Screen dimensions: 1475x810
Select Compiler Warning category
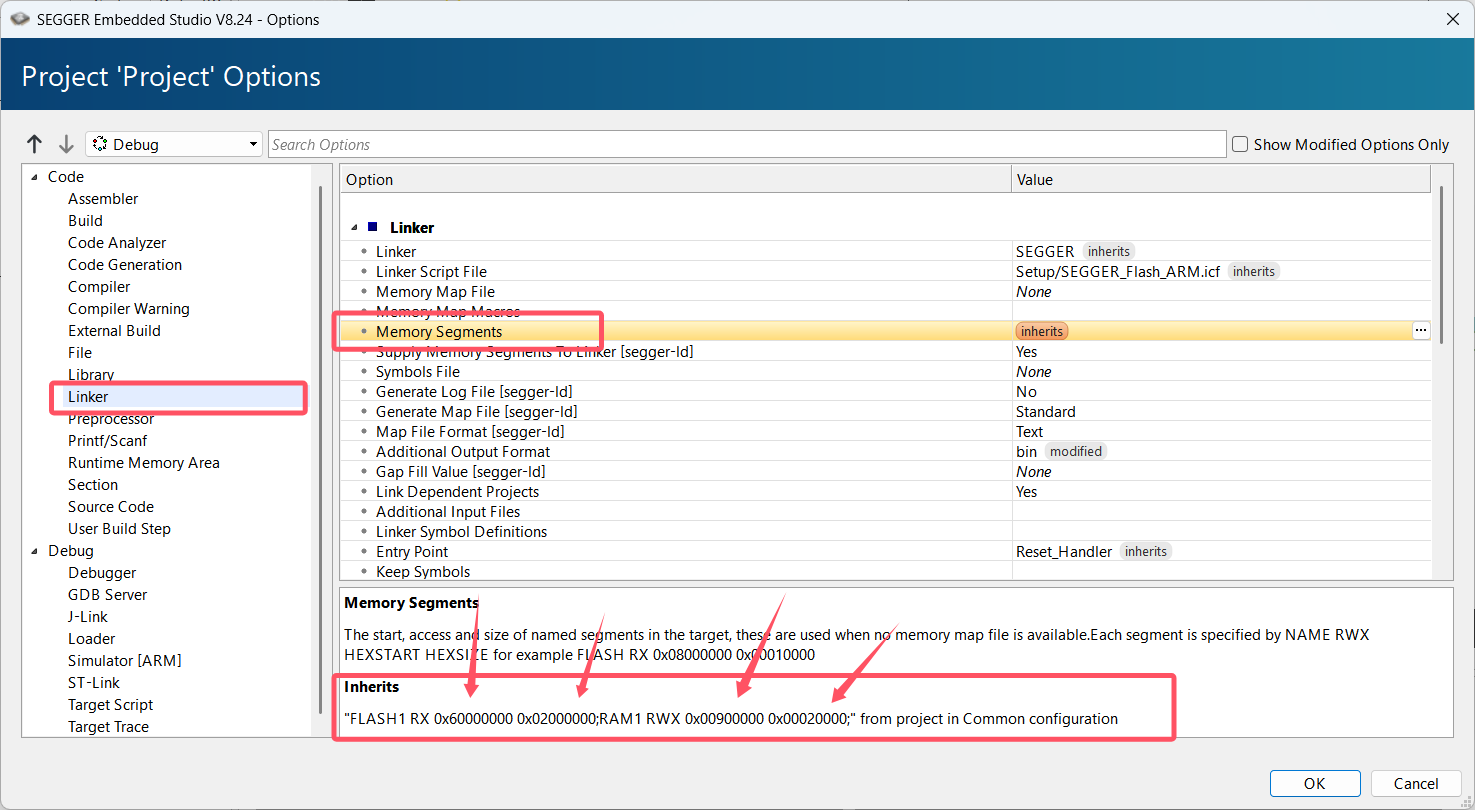[129, 309]
